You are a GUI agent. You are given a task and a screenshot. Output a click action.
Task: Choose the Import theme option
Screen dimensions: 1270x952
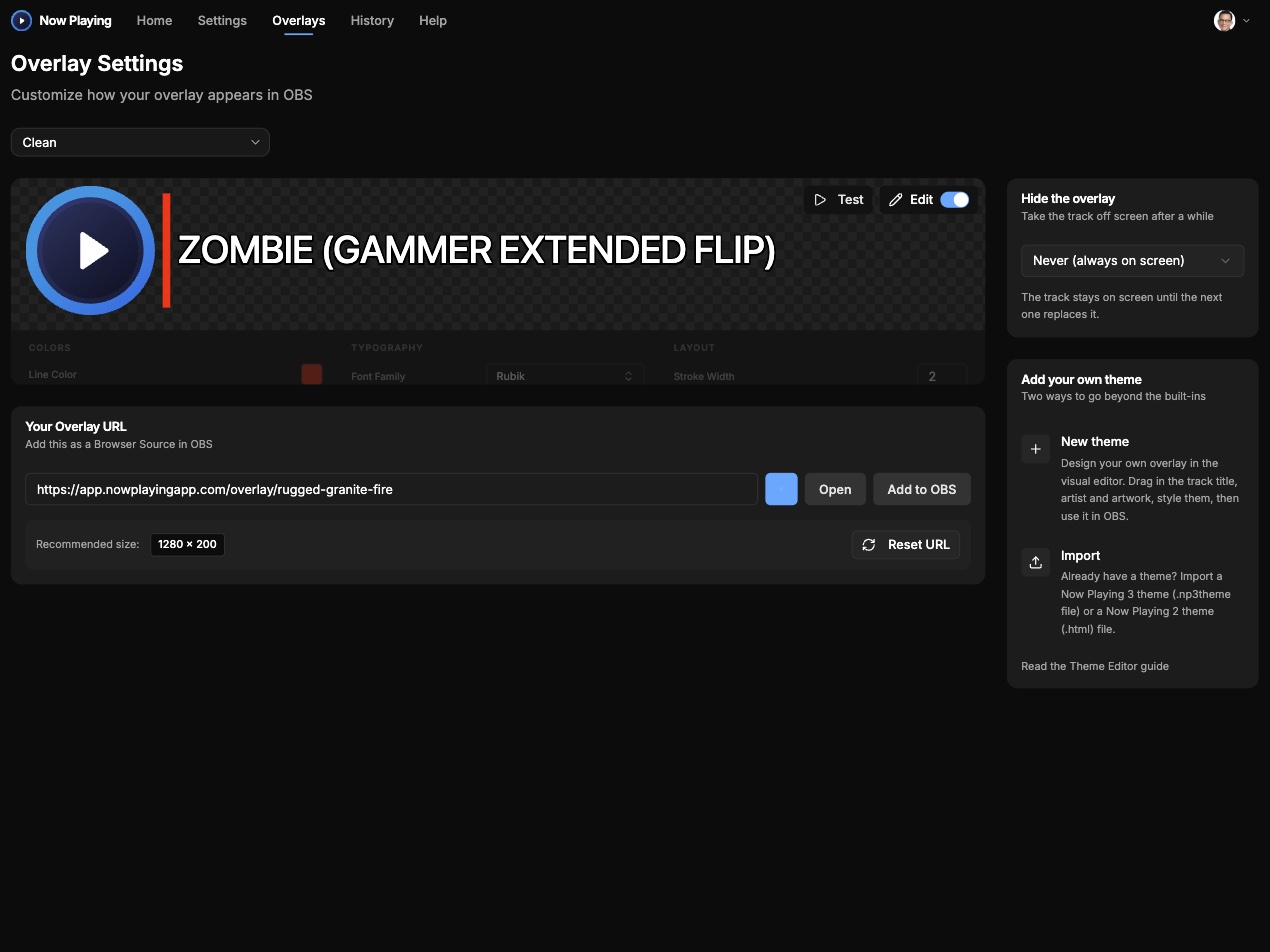pos(1132,592)
